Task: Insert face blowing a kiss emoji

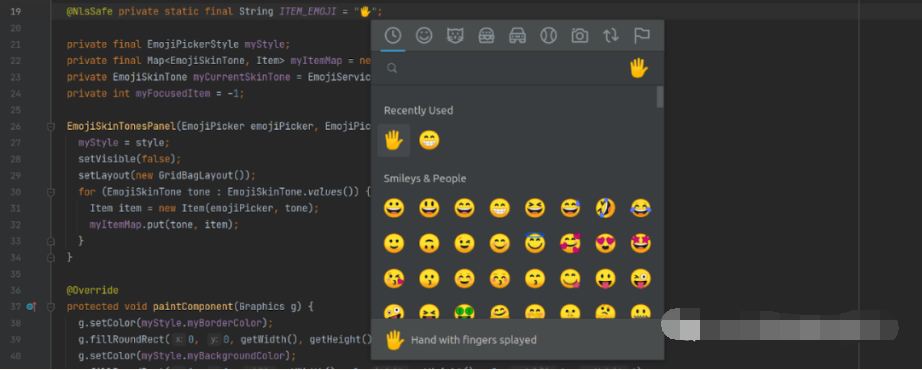Action: pos(394,279)
